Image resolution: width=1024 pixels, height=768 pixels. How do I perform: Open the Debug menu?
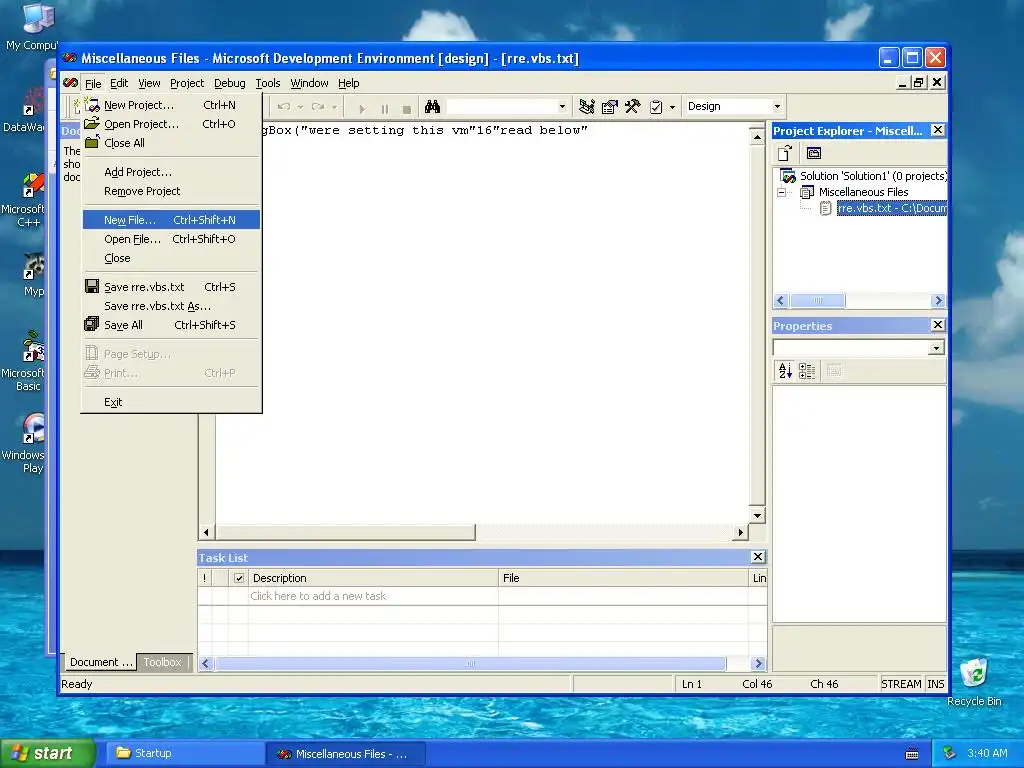click(x=230, y=83)
